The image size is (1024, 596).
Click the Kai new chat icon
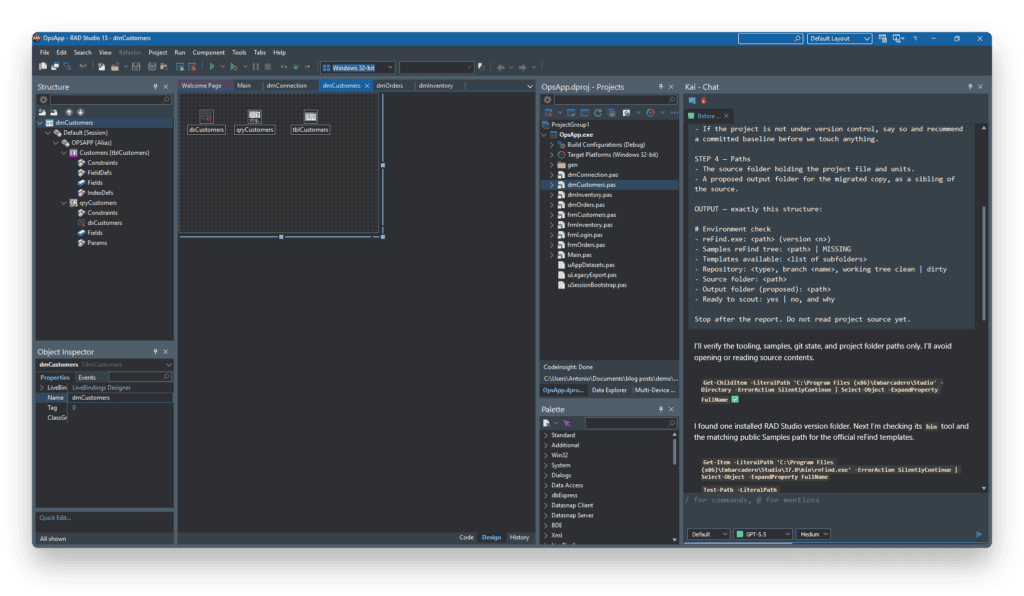point(692,101)
